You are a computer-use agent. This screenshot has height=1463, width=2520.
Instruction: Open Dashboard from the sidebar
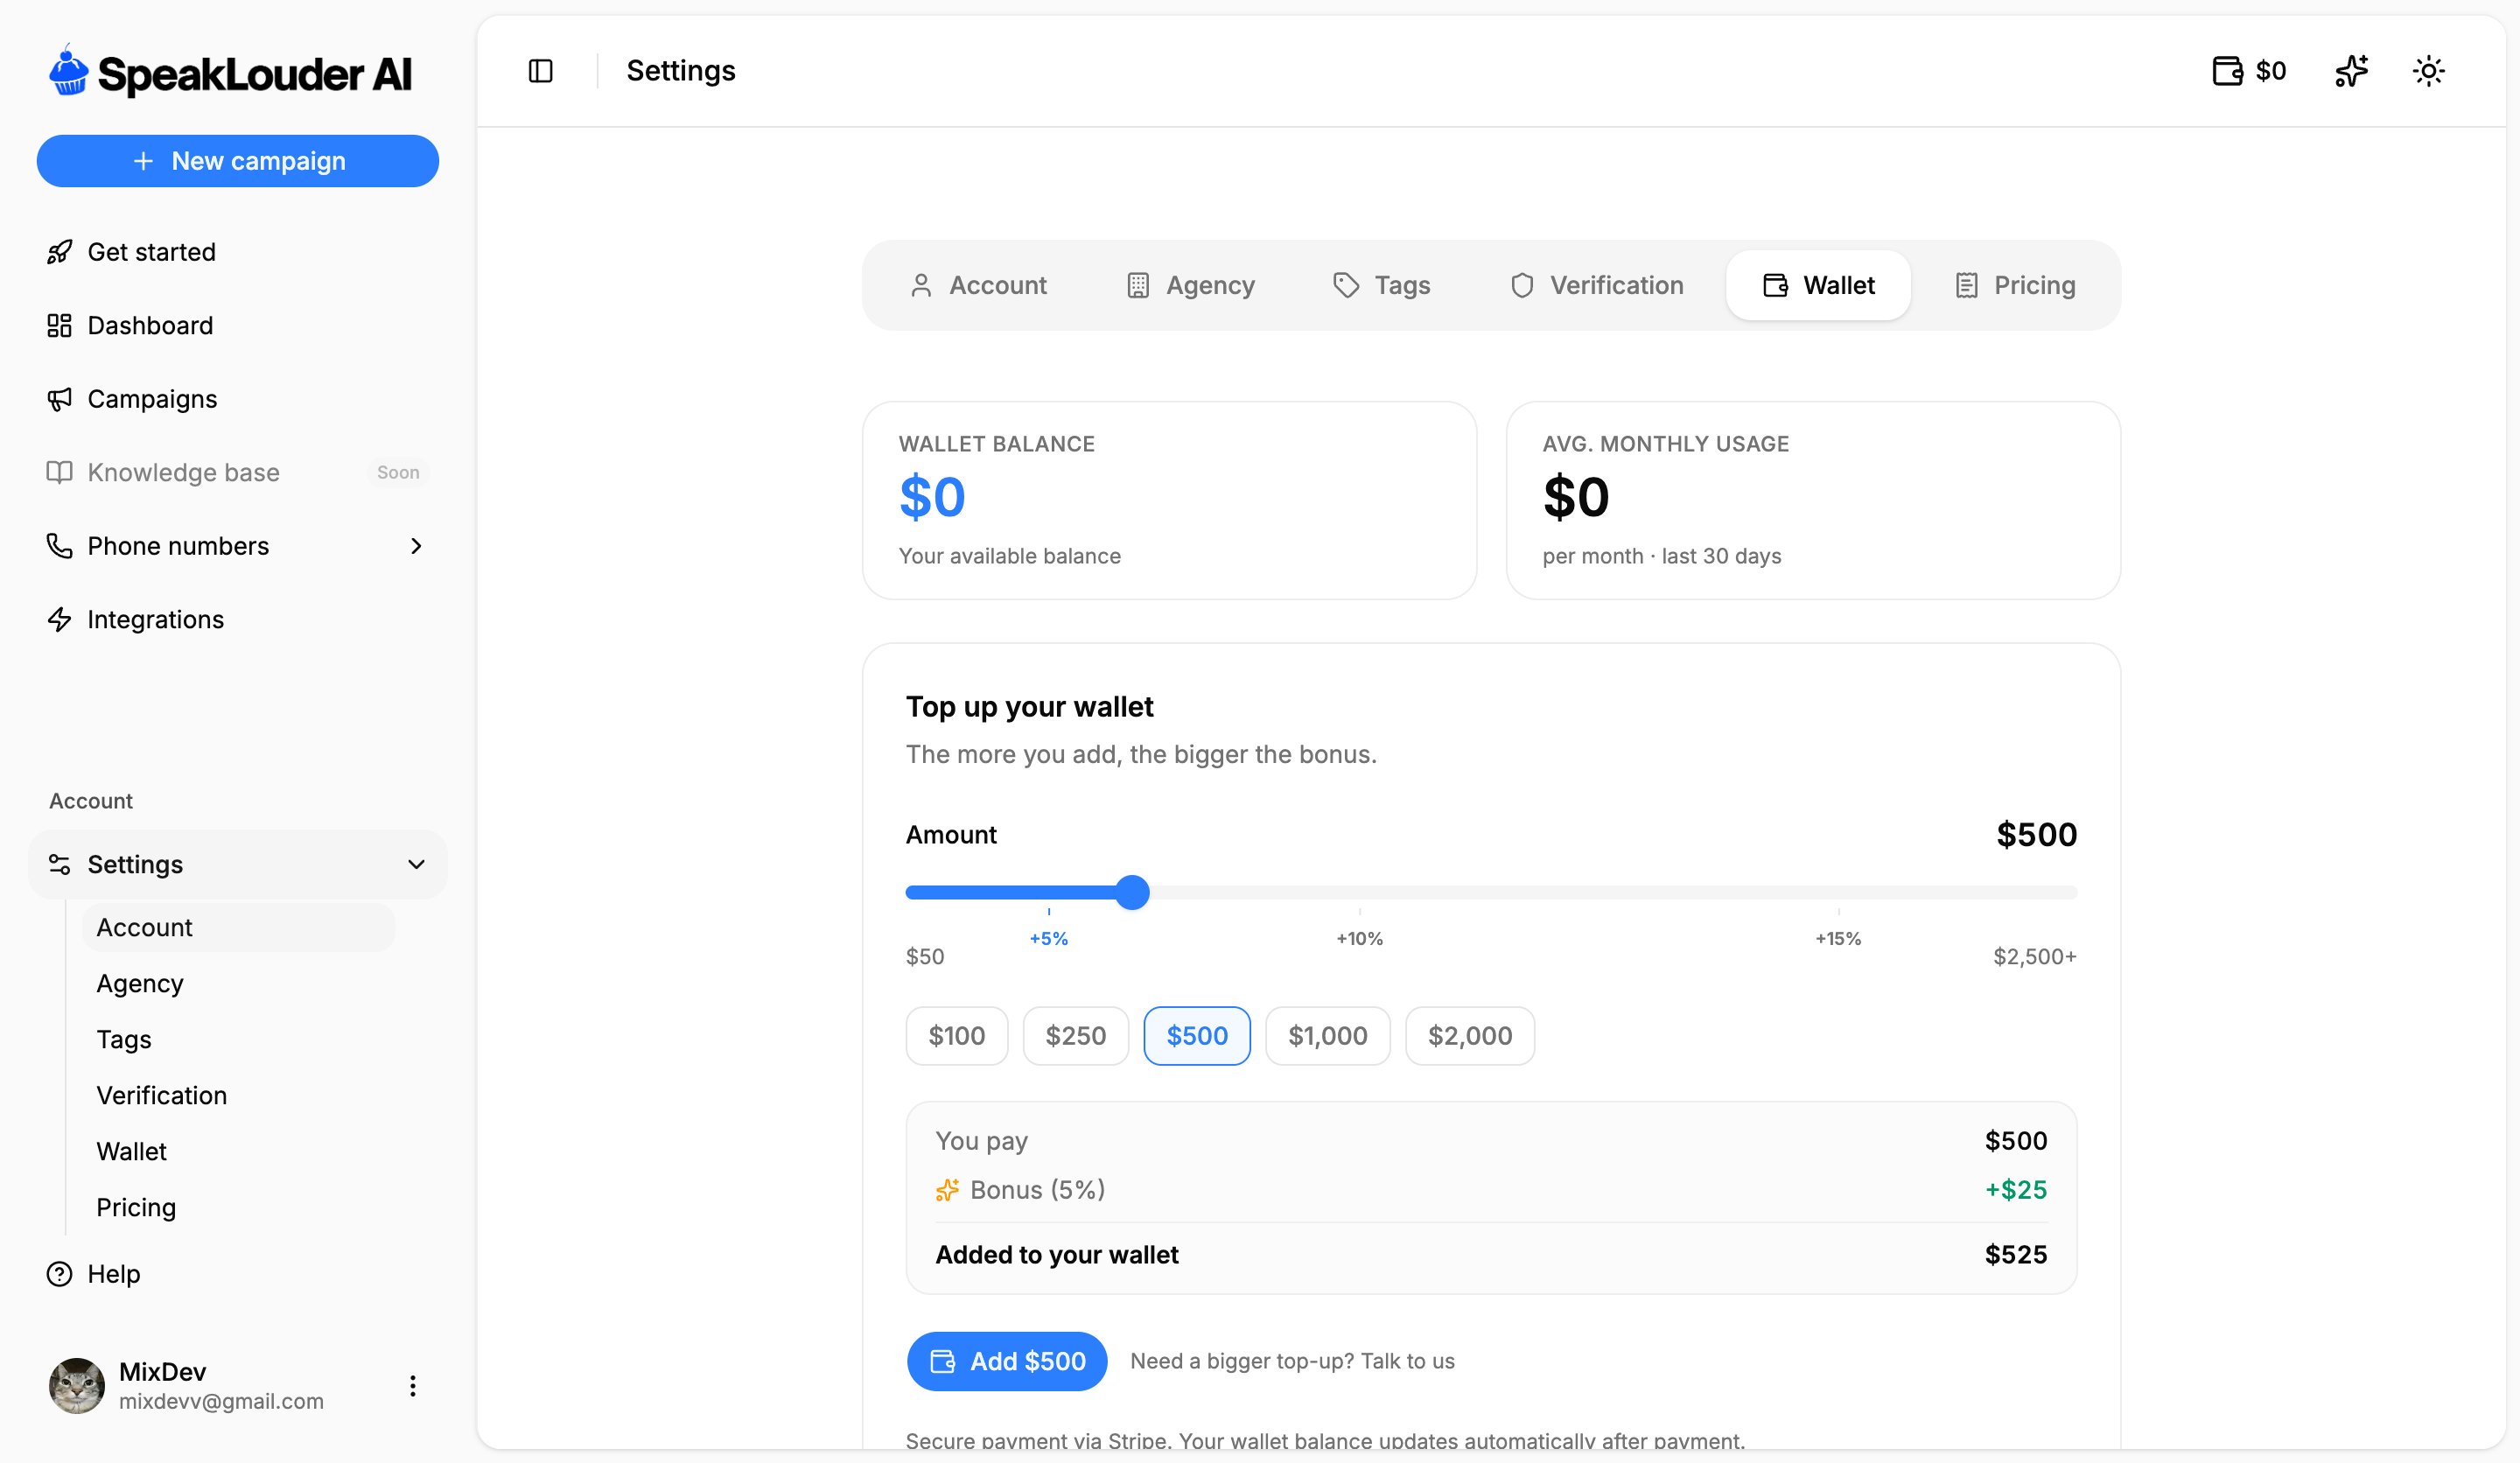[238, 325]
